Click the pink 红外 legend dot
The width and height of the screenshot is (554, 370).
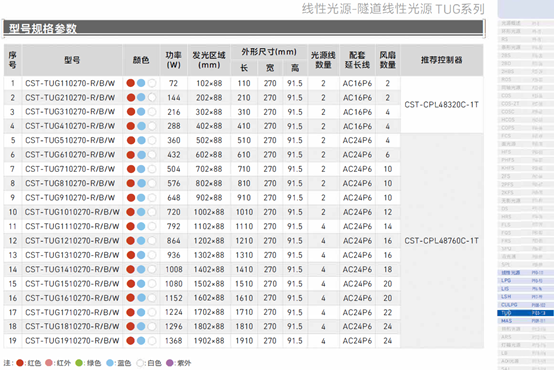(x=49, y=363)
